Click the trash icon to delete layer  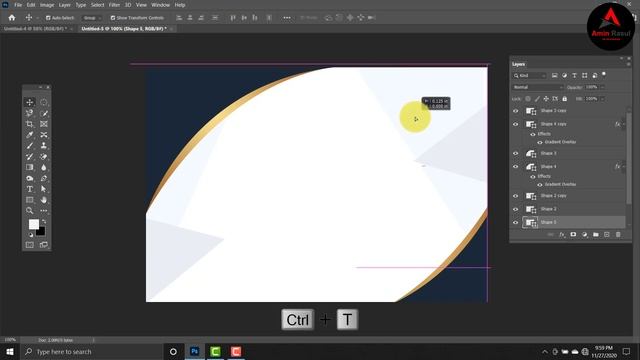[x=618, y=235]
